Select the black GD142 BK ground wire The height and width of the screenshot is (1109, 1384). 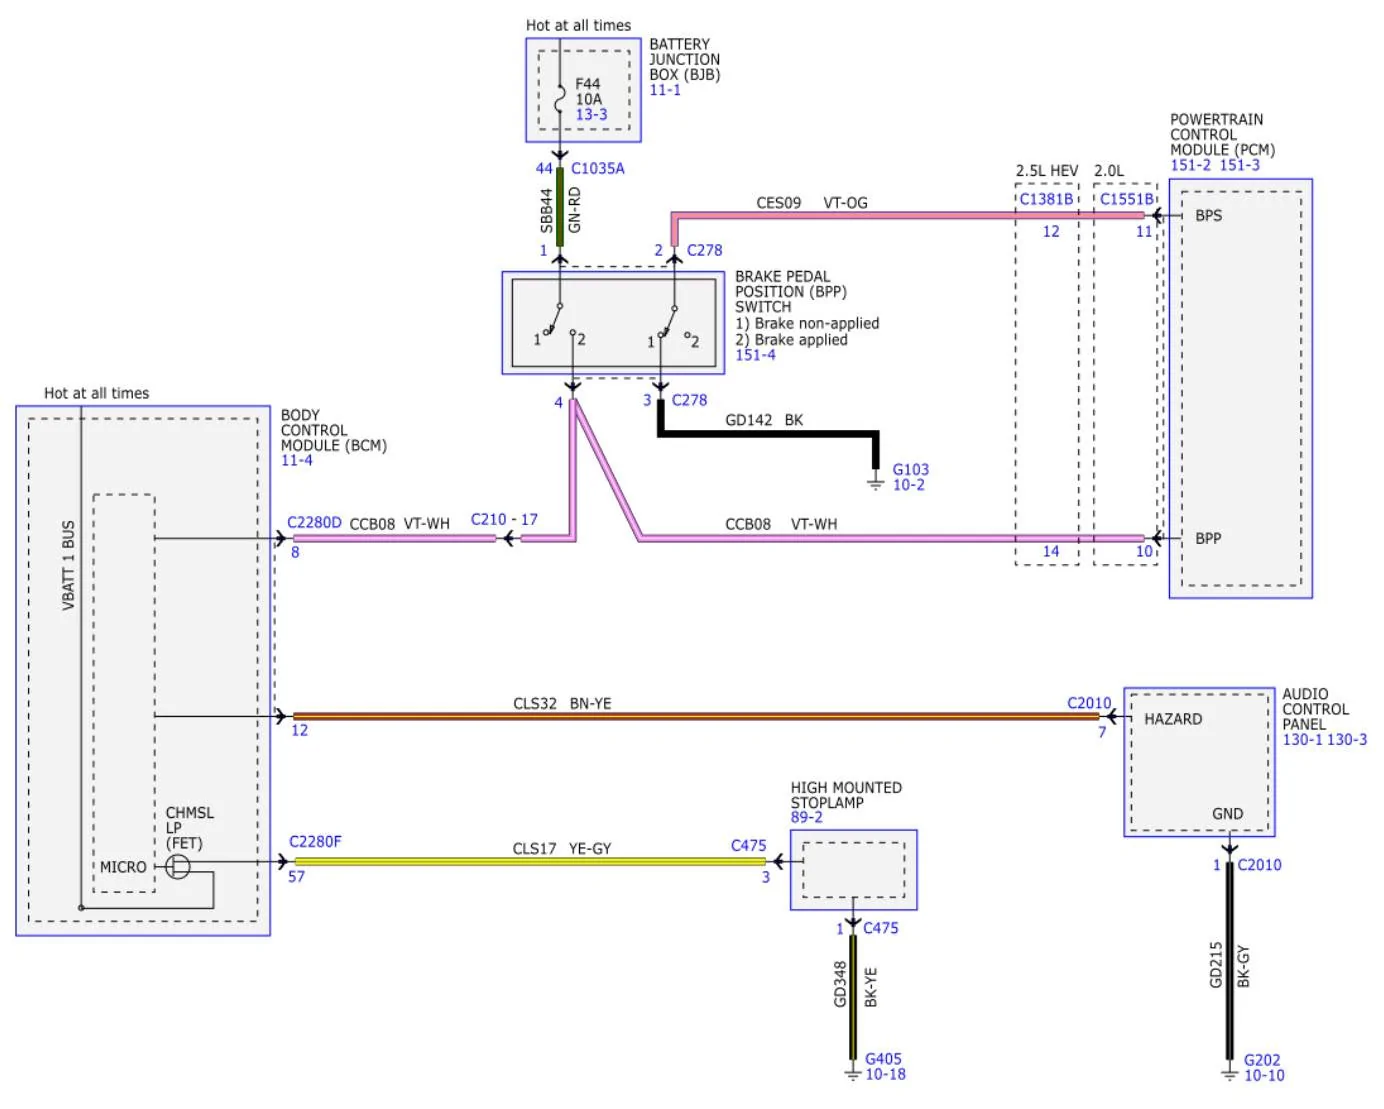pyautogui.click(x=770, y=434)
